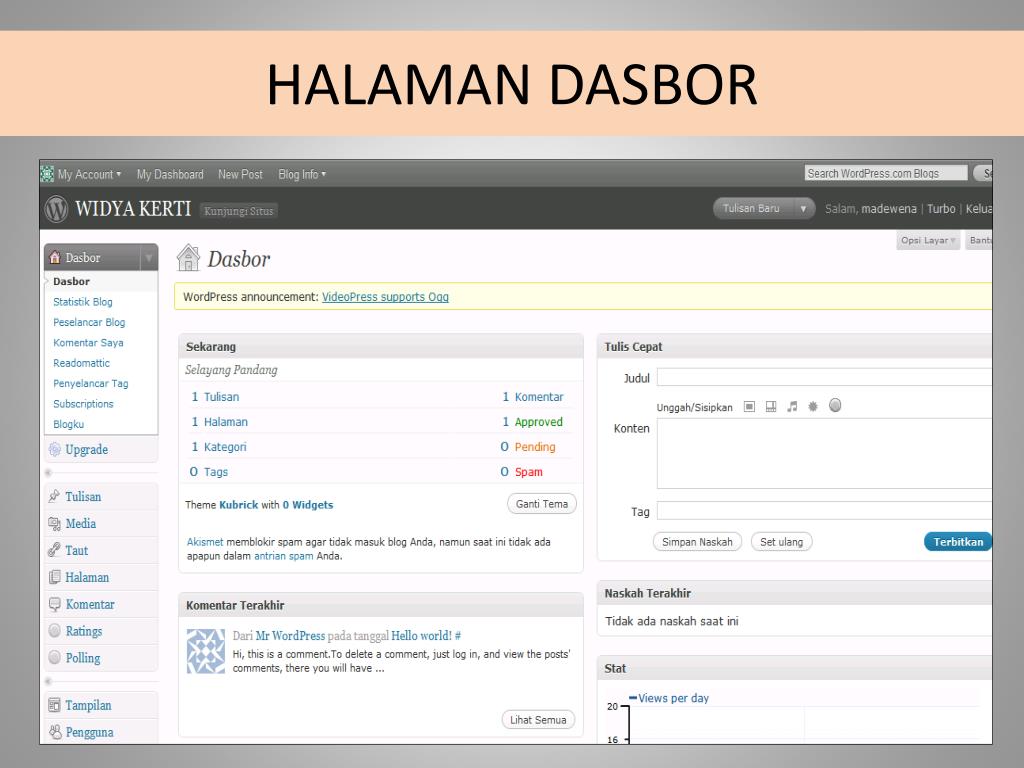The image size is (1024, 768).
Task: Open Statistik Blog in sidebar
Action: click(83, 302)
